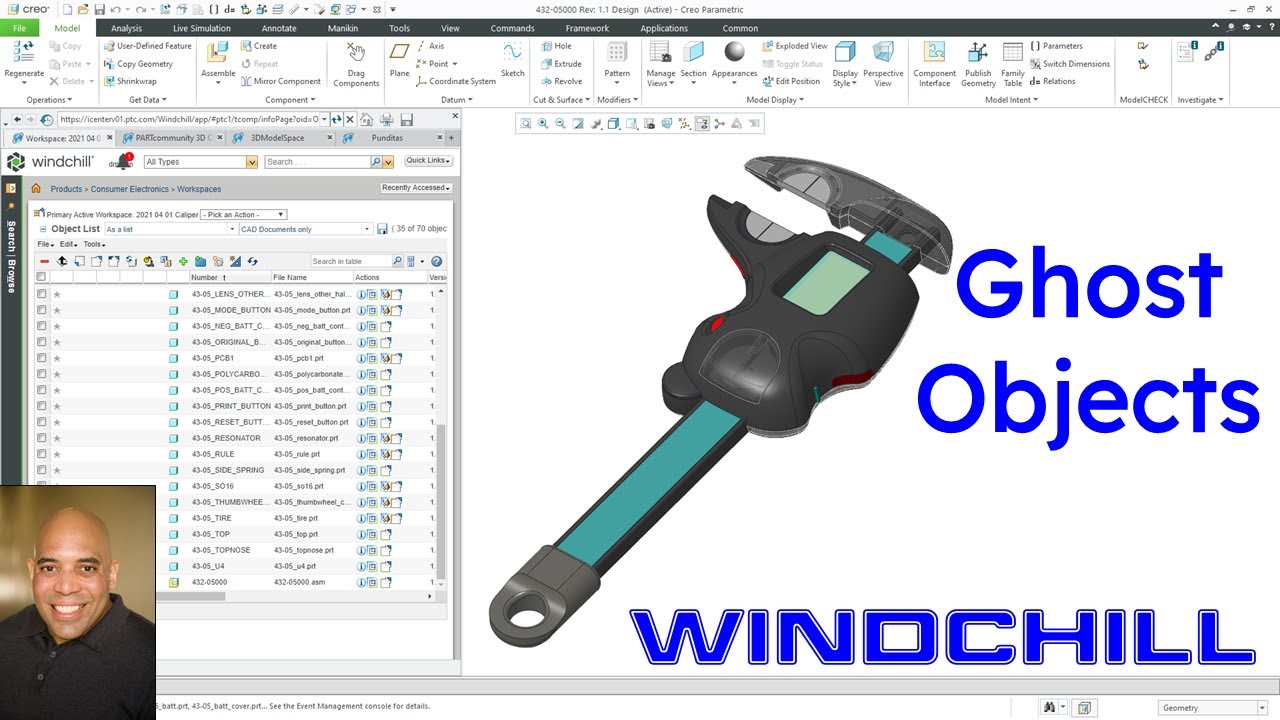Switch to the Live Simulation tab
Viewport: 1280px width, 720px height.
click(x=201, y=28)
